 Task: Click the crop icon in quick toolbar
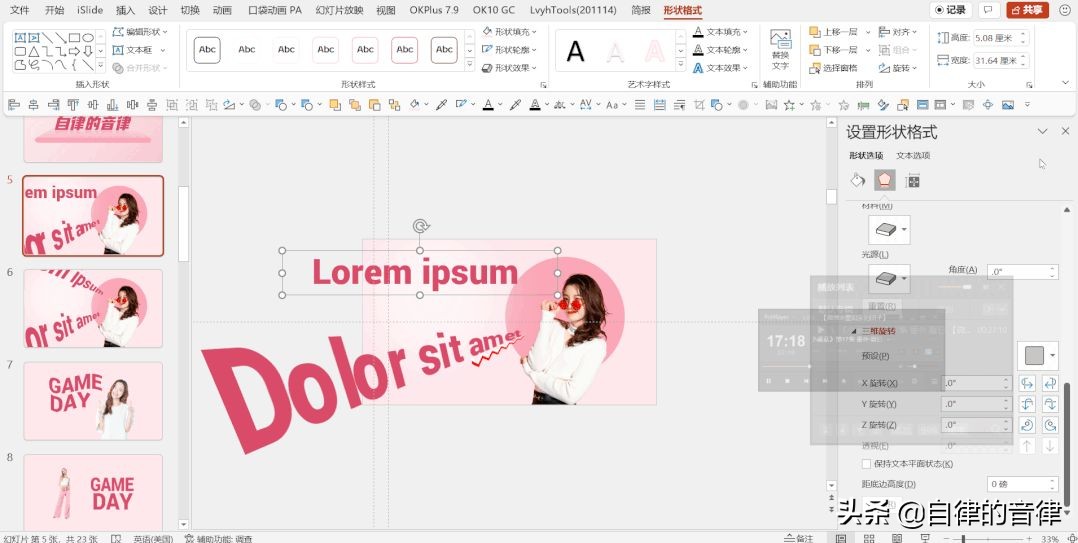point(700,105)
